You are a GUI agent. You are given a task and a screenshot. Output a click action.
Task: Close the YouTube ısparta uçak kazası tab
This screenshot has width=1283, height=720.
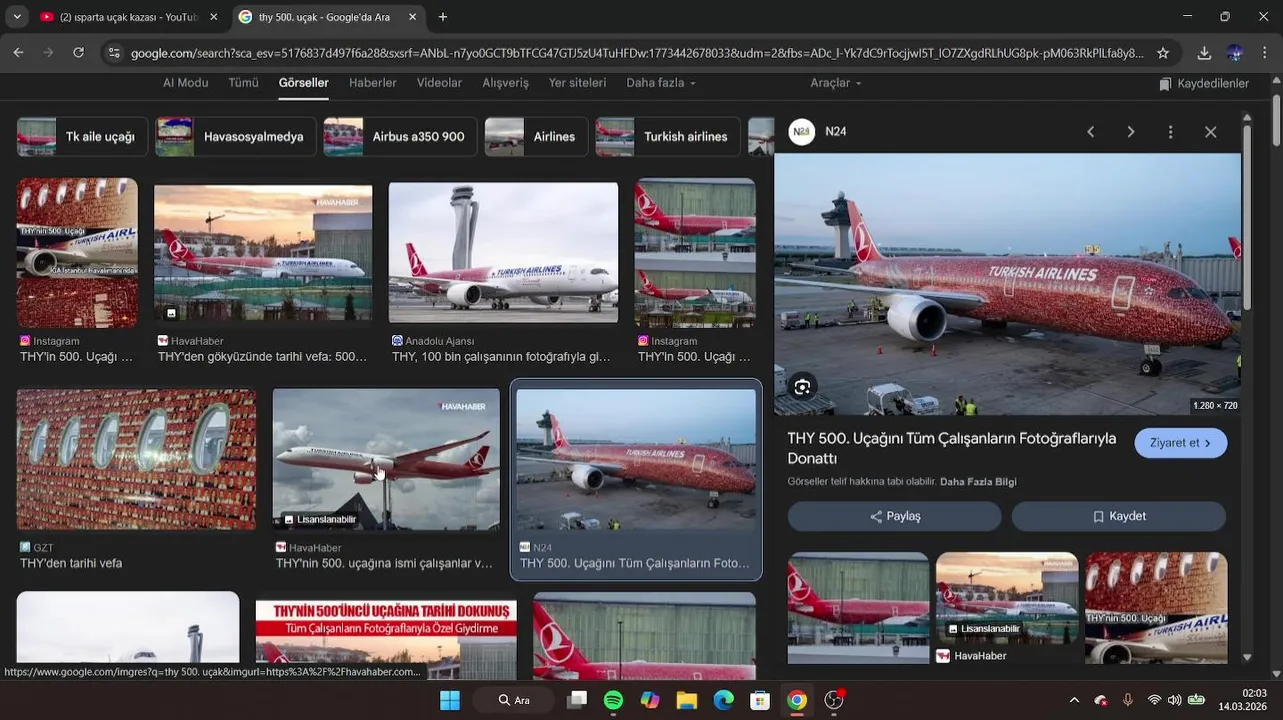pos(213,17)
